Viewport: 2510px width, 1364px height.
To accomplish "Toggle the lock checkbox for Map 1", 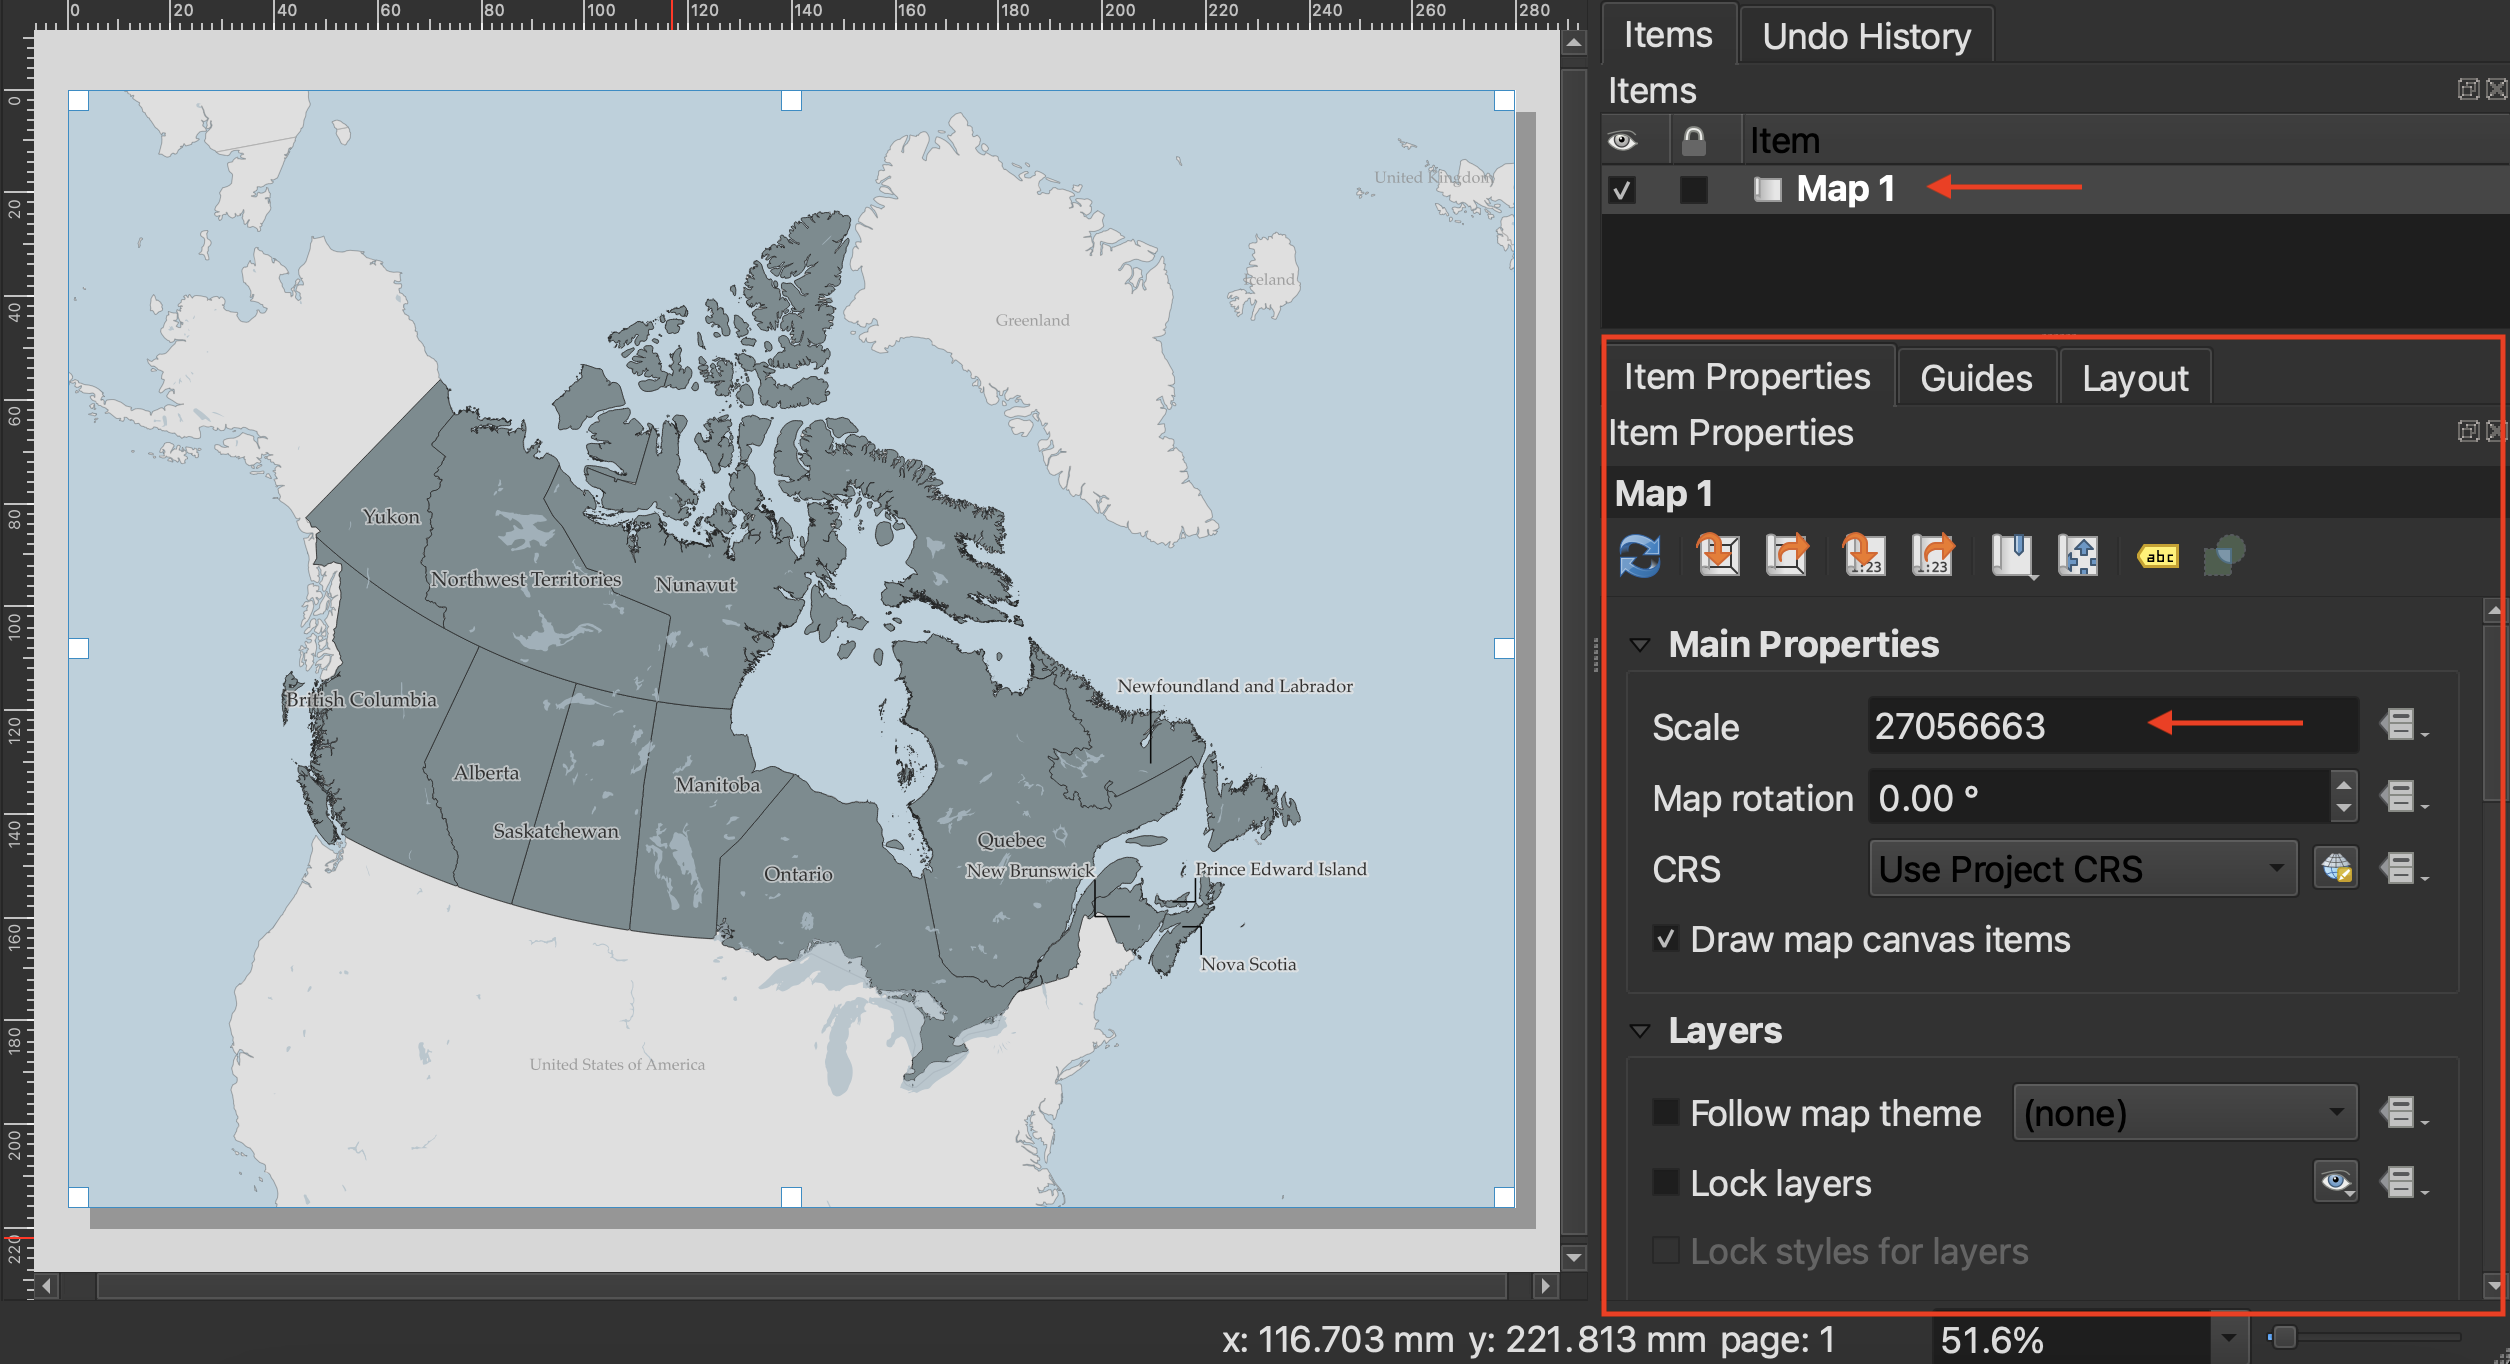I will [x=1693, y=189].
